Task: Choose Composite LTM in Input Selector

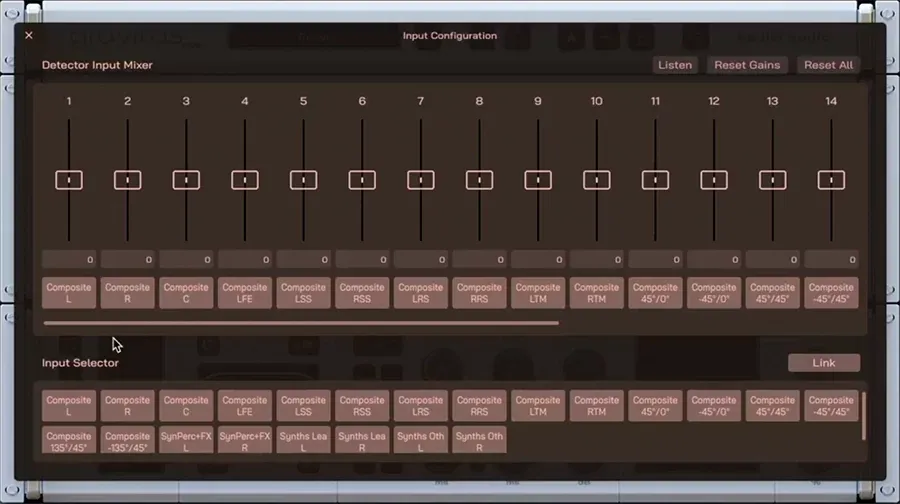Action: 538,406
